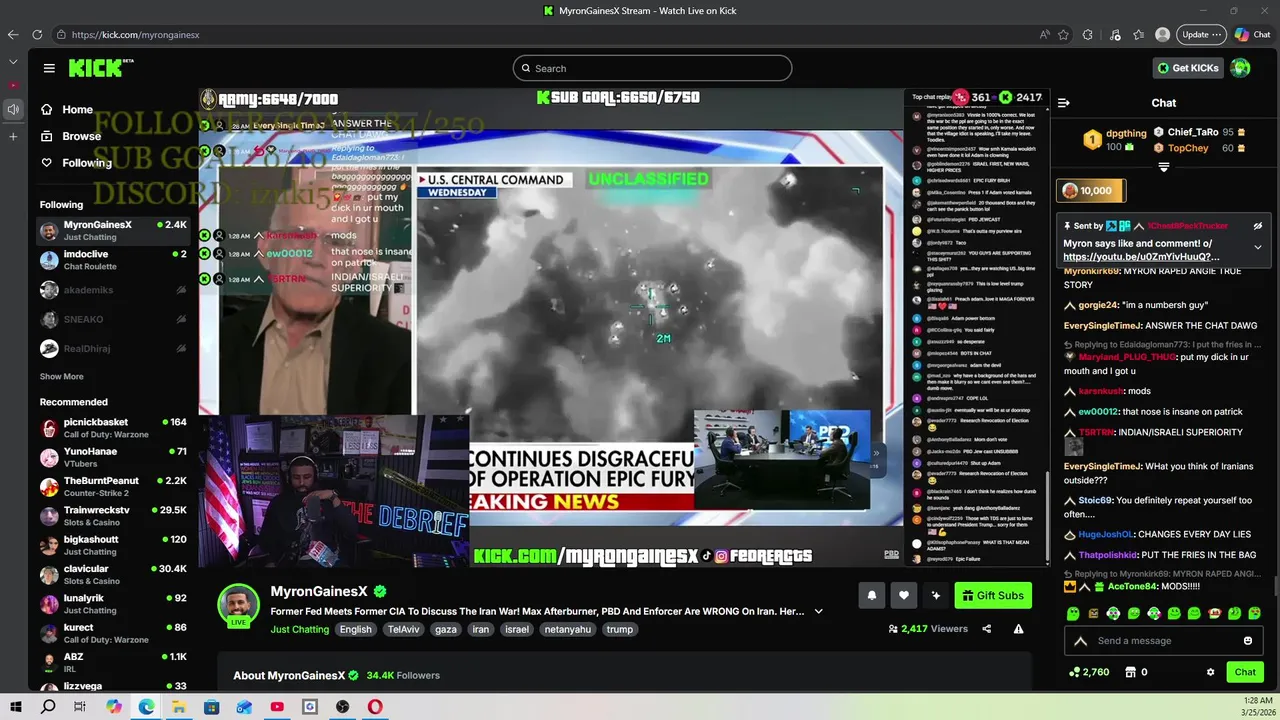The height and width of the screenshot is (720, 1280).
Task: Add page to browser favorites star
Action: [1064, 34]
